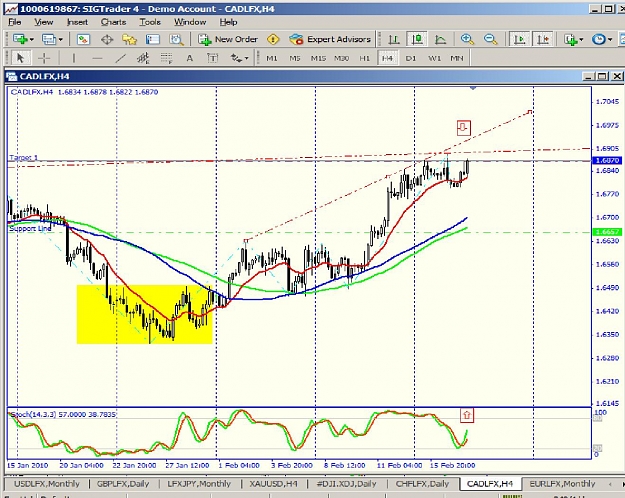This screenshot has width=625, height=498.
Task: Activate the crosshair tool
Action: coord(44,58)
